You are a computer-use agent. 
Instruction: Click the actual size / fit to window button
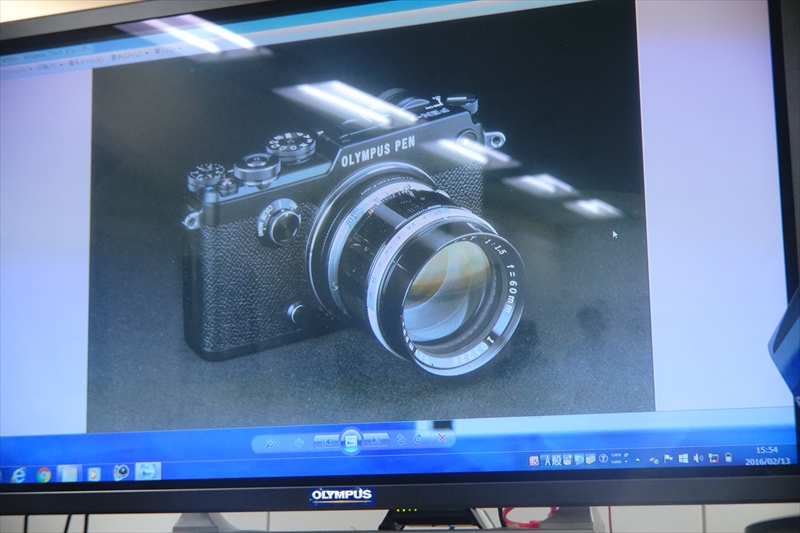(x=299, y=442)
